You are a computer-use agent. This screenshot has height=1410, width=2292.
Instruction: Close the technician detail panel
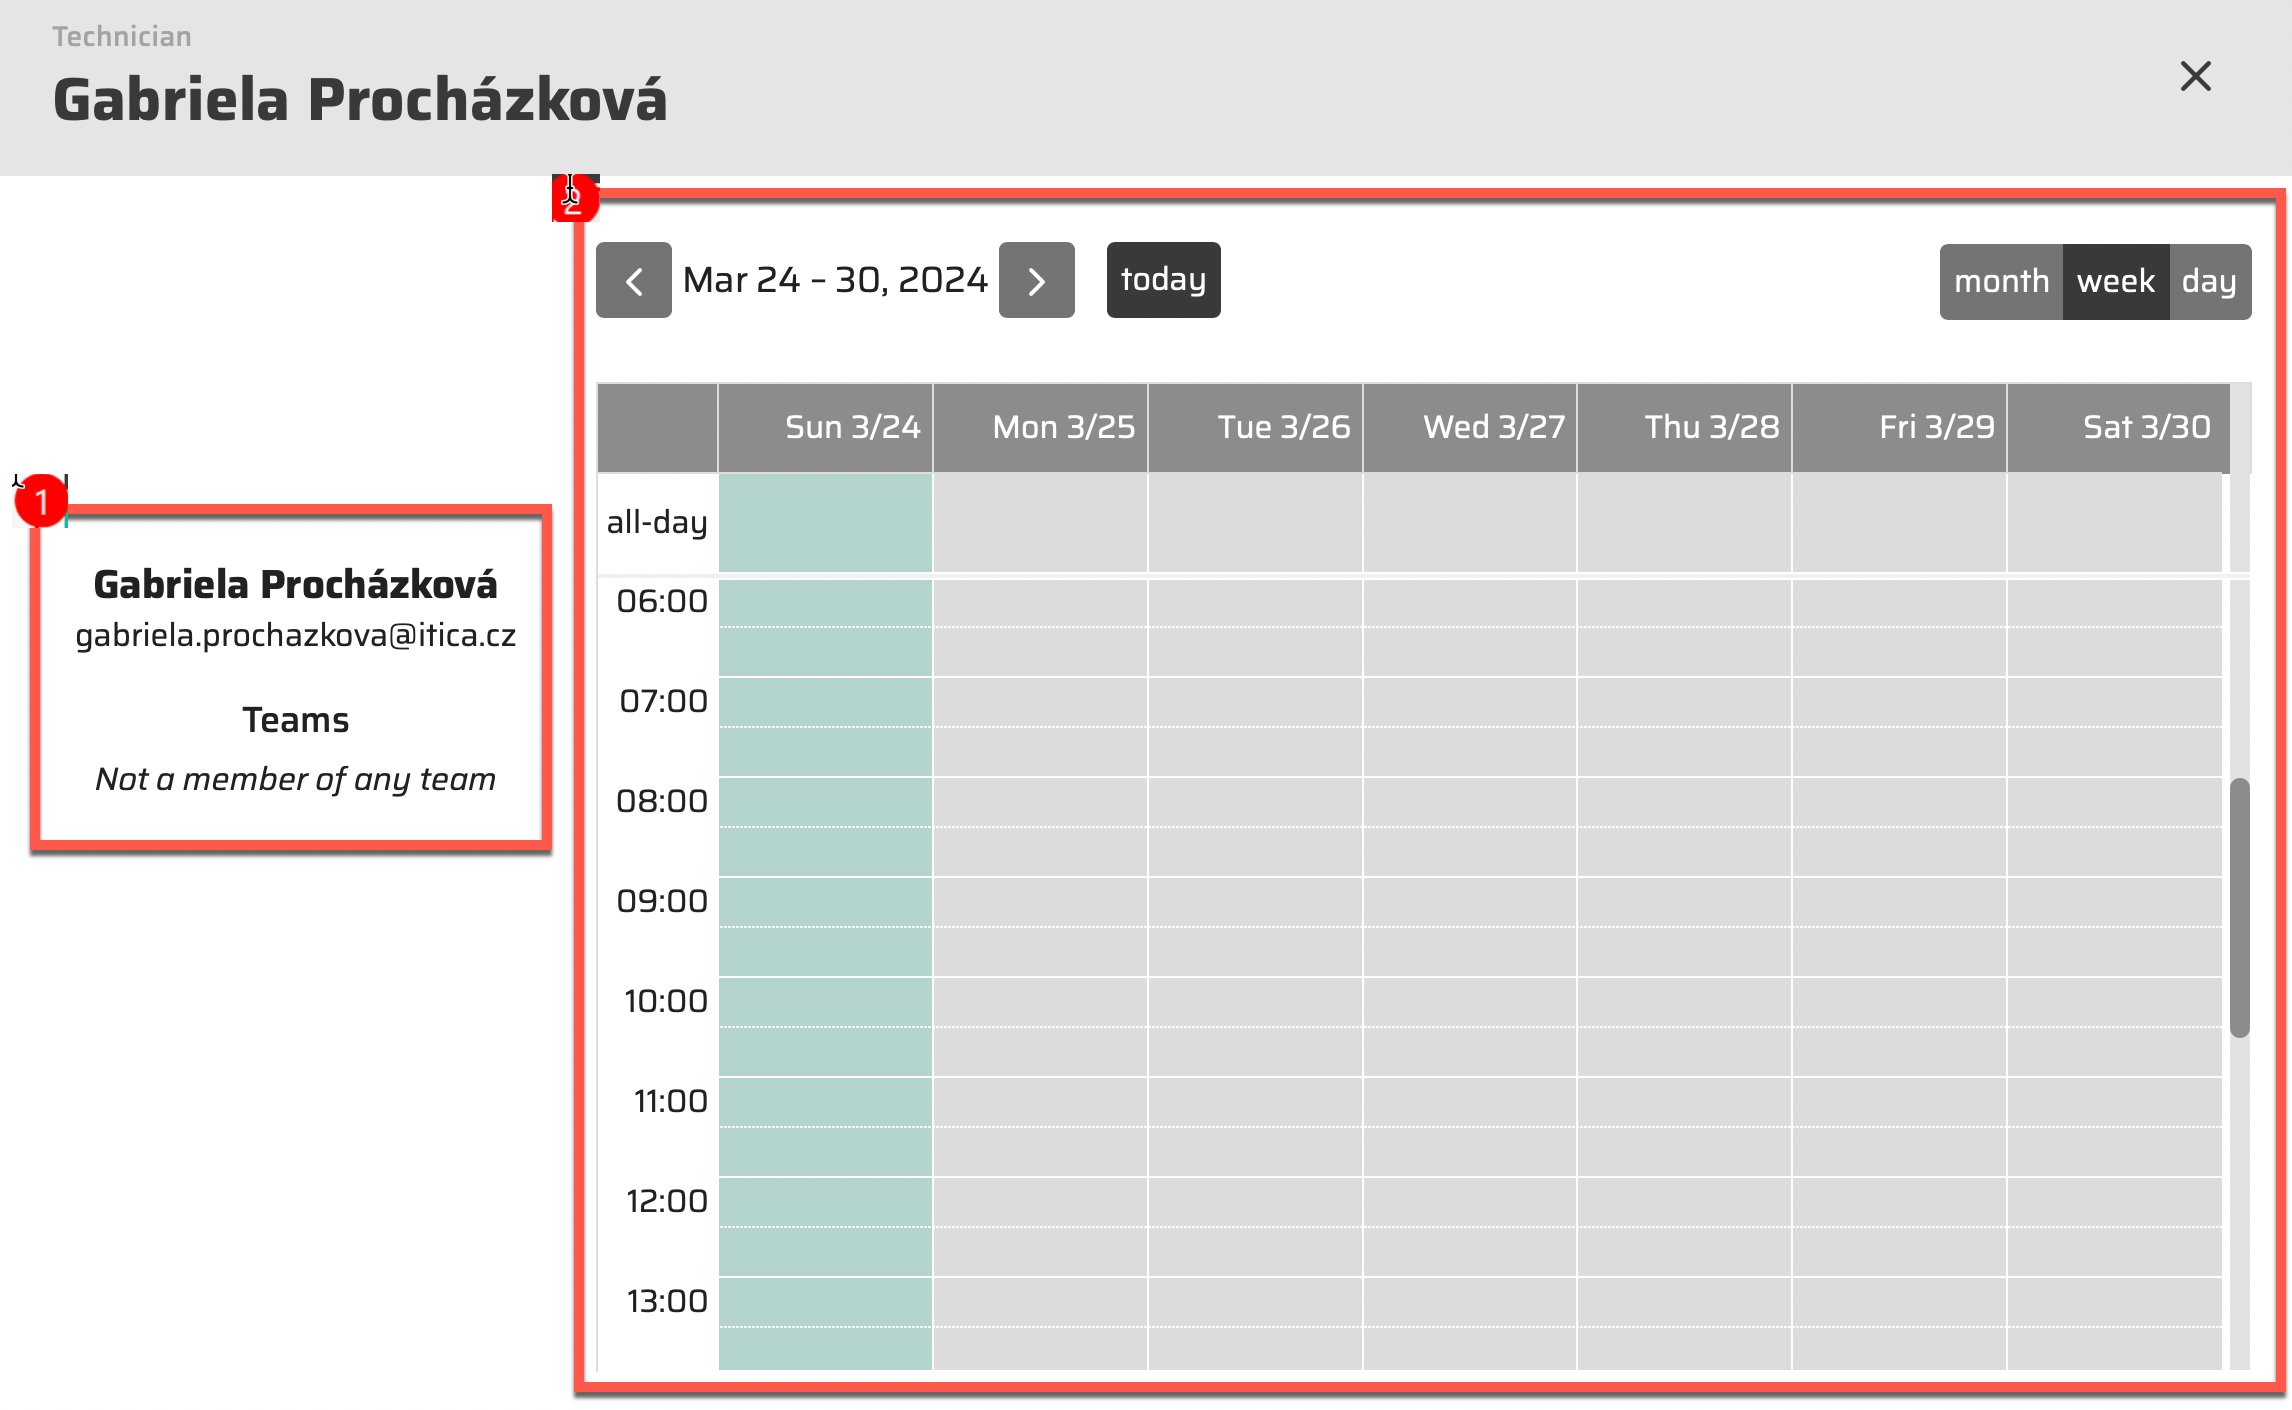click(x=2195, y=76)
